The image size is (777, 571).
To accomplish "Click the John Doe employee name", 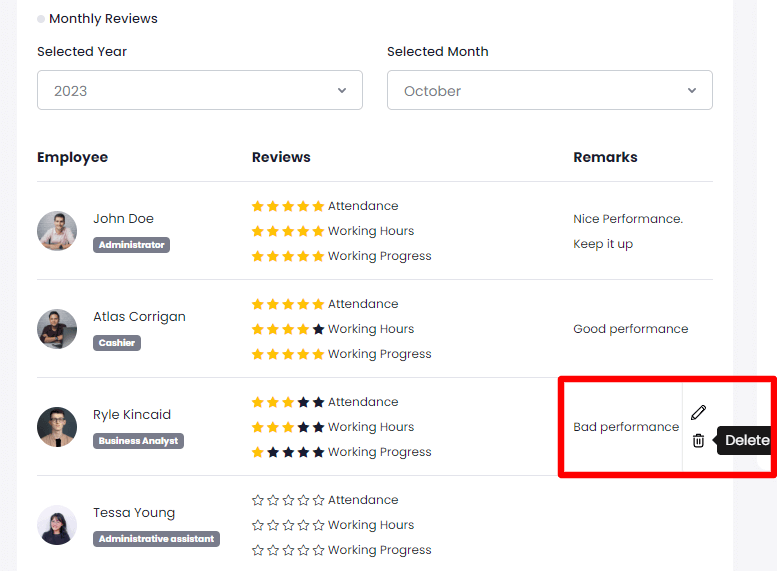I will click(123, 219).
